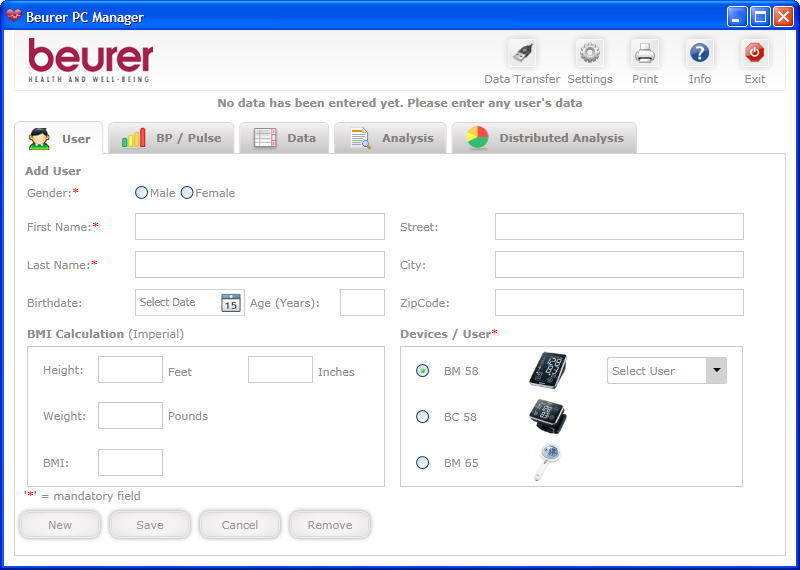Viewport: 800px width, 570px height.
Task: Open the Analysis tab
Action: (390, 138)
